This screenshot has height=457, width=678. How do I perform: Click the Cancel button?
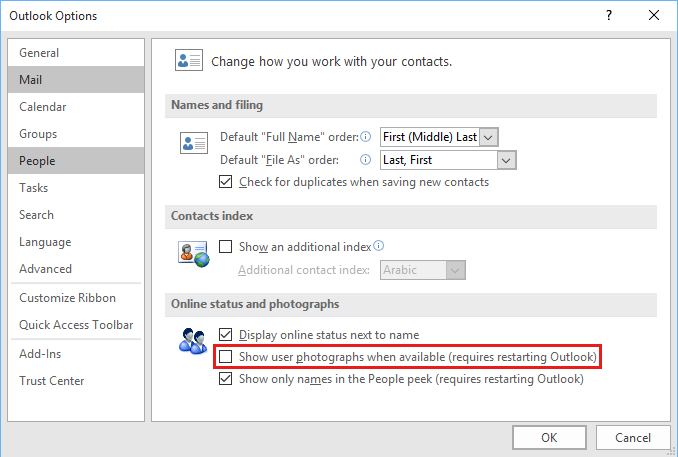coord(633,438)
